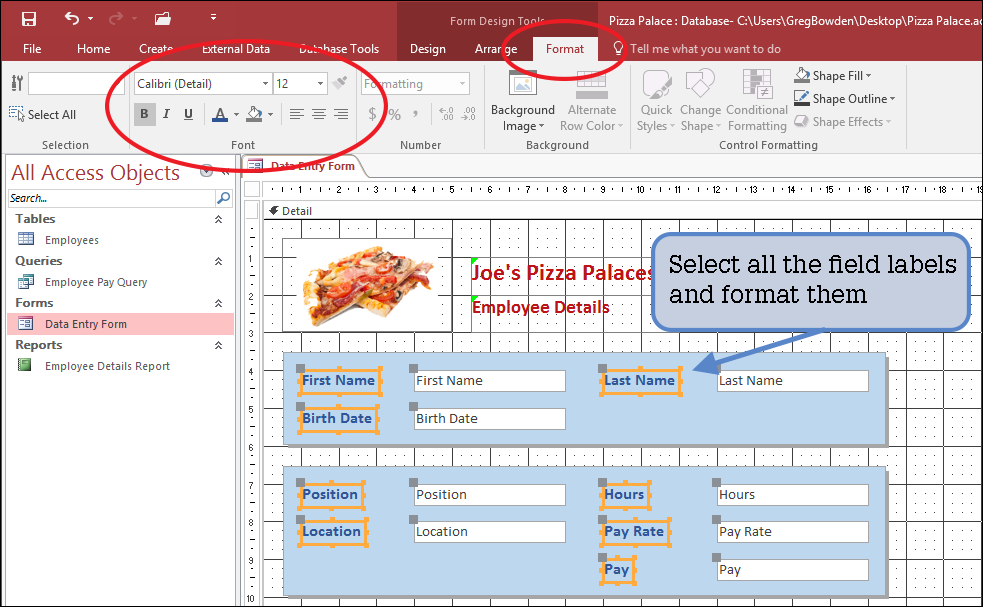Apply comma number format icon
The image size is (983, 607).
point(416,113)
